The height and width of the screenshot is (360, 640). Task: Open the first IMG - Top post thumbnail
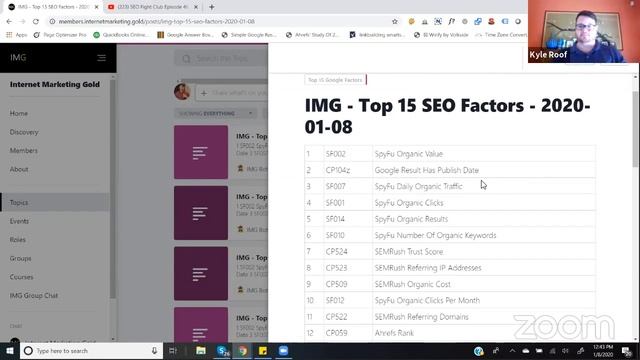coord(201,152)
